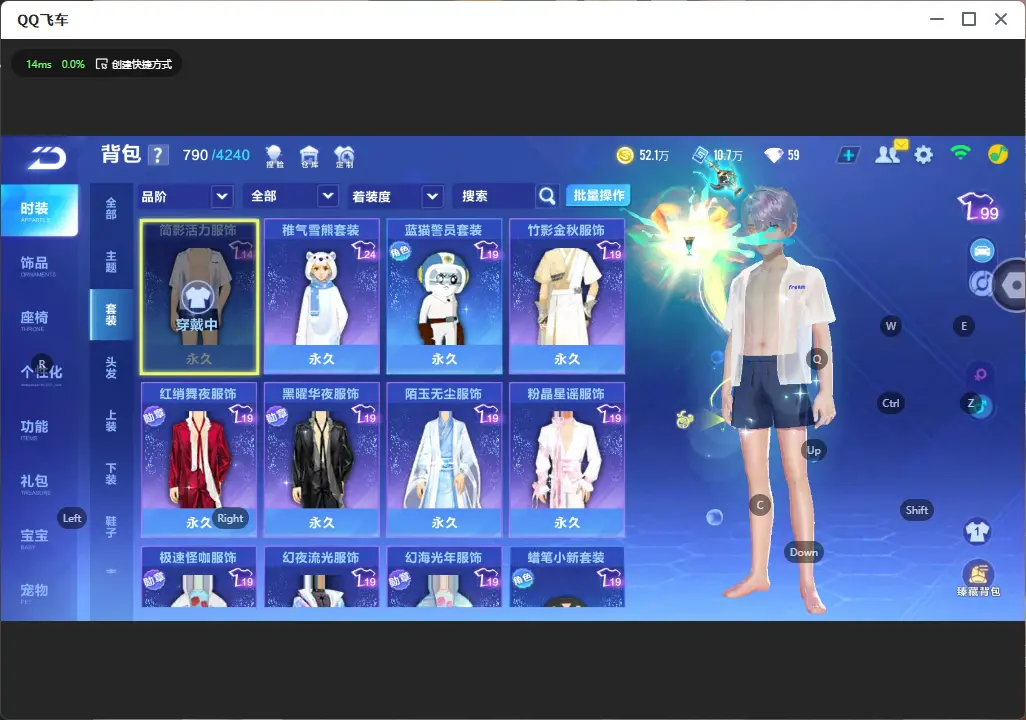This screenshot has height=720, width=1026.
Task: Switch to the 功能 items tab
Action: tap(39, 429)
